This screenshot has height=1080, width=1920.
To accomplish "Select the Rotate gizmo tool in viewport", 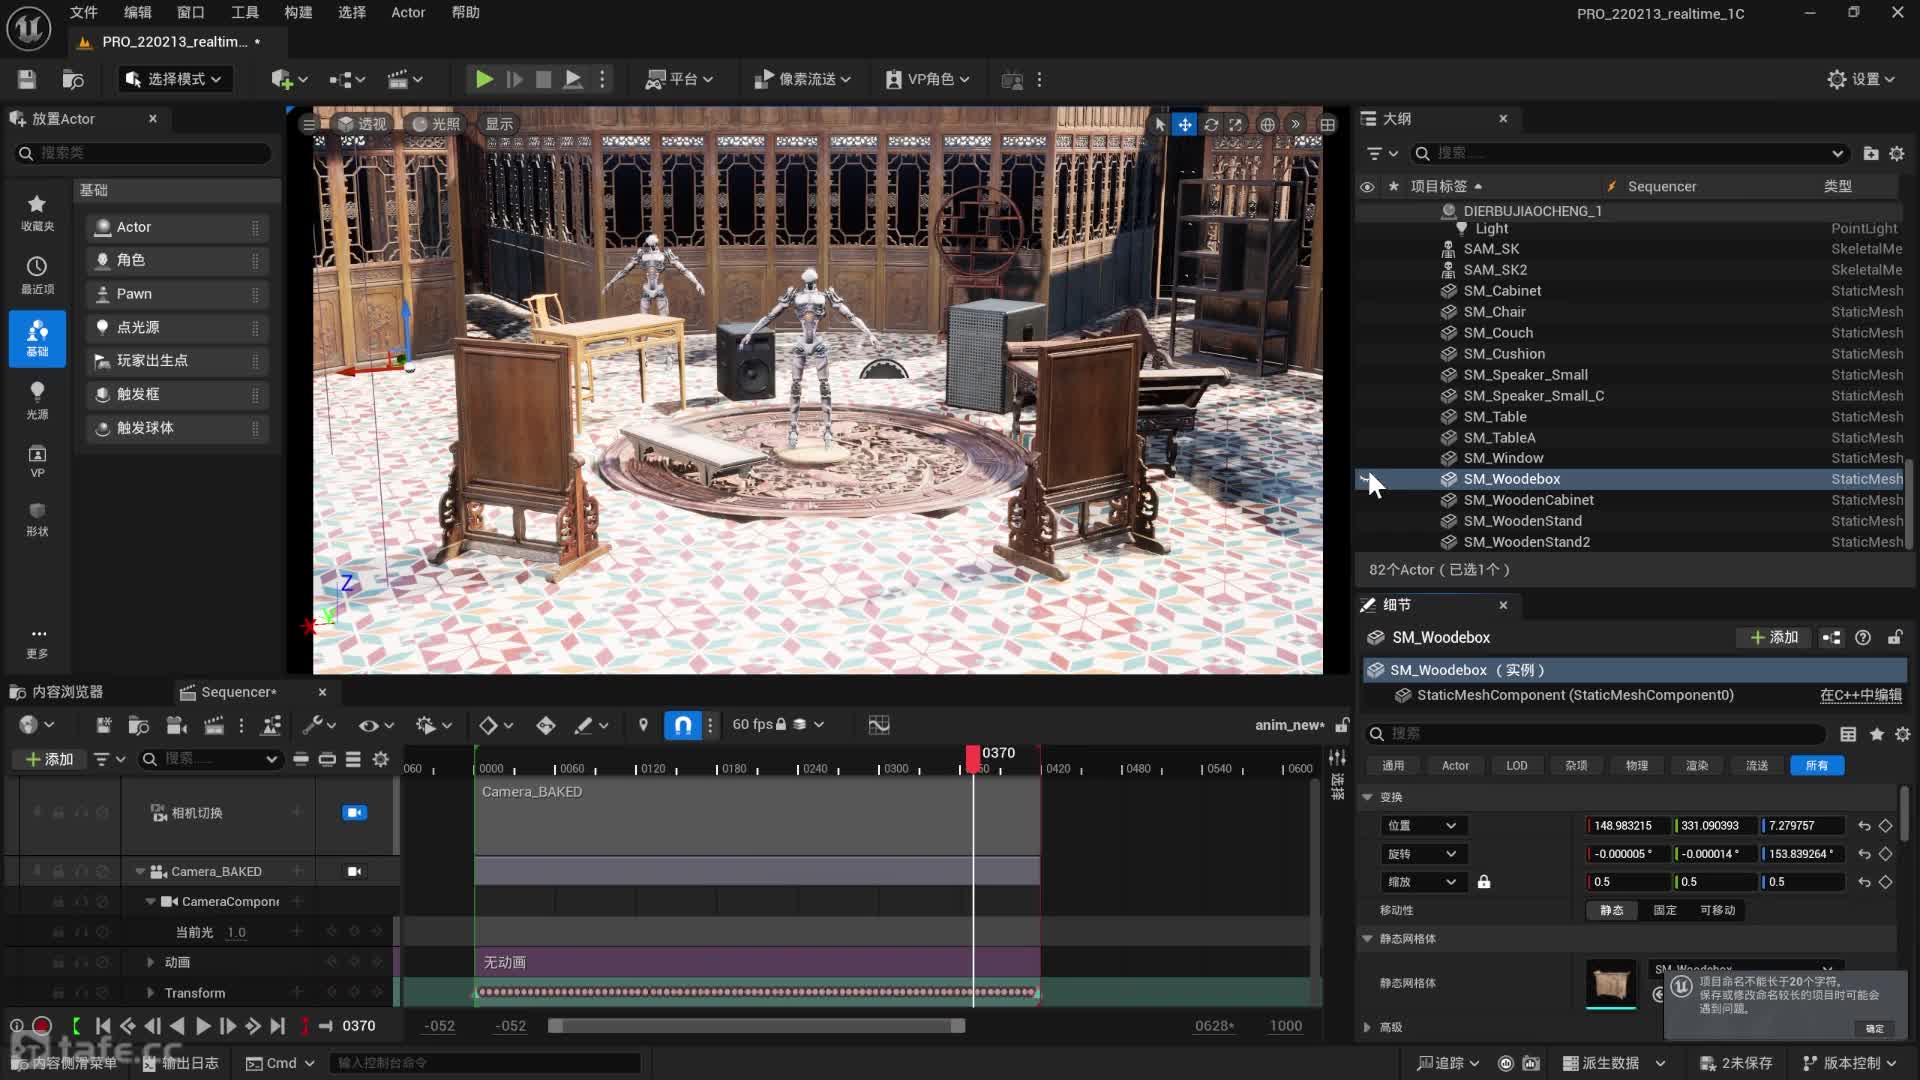I will pos(1211,124).
